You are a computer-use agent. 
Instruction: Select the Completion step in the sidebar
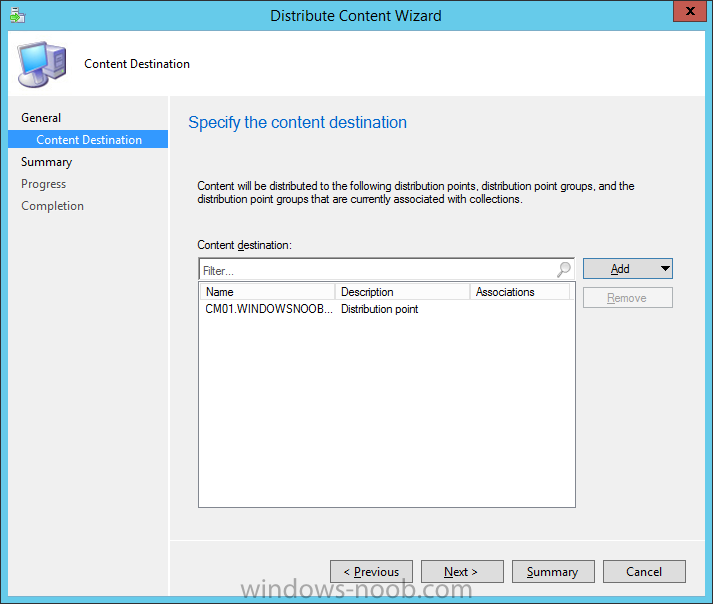pyautogui.click(x=52, y=206)
